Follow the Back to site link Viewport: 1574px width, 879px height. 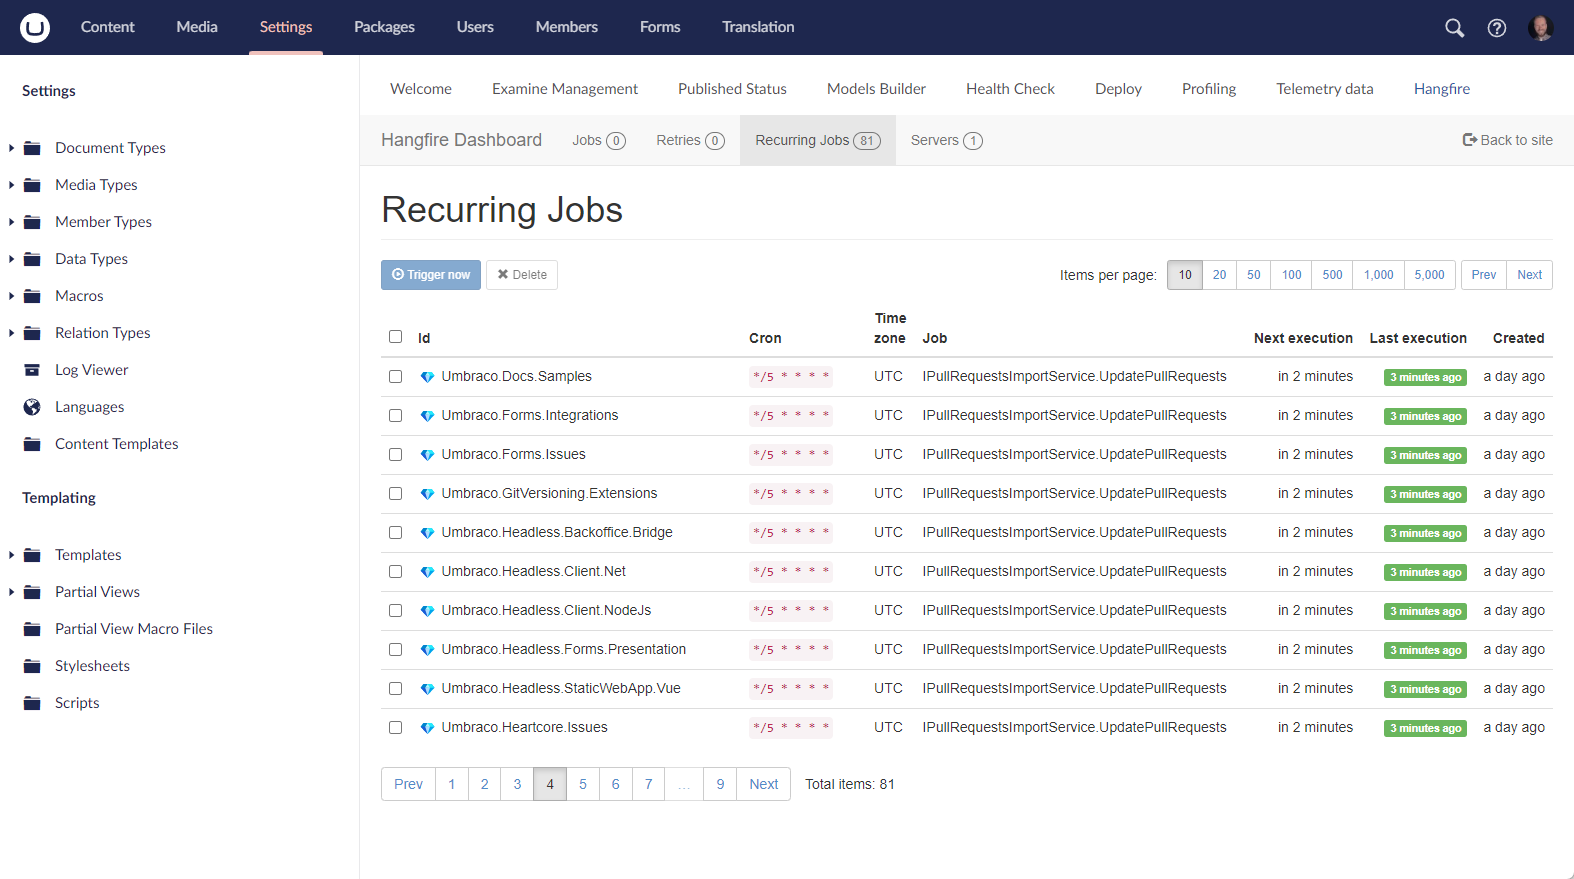pyautogui.click(x=1508, y=140)
